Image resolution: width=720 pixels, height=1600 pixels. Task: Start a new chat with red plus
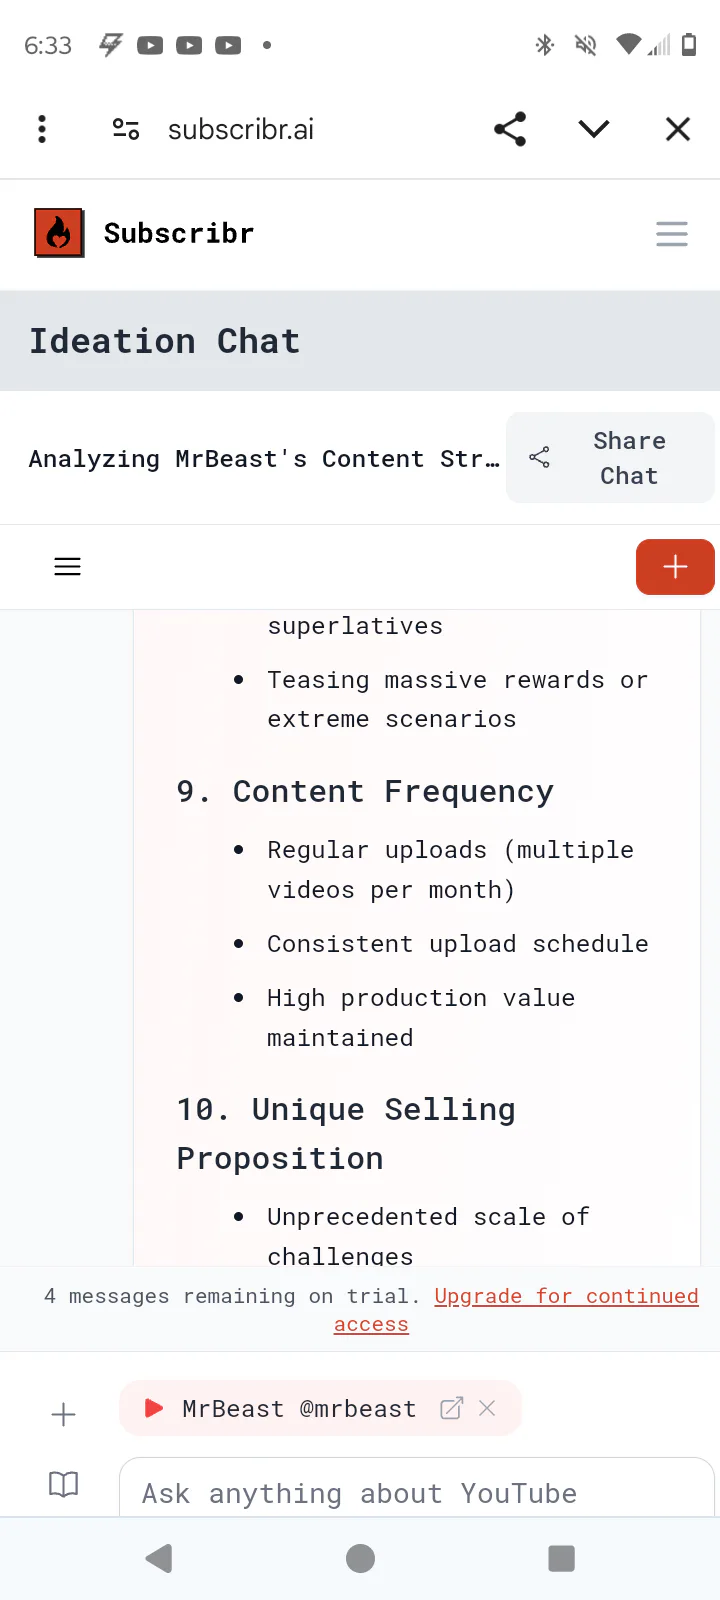pyautogui.click(x=675, y=567)
